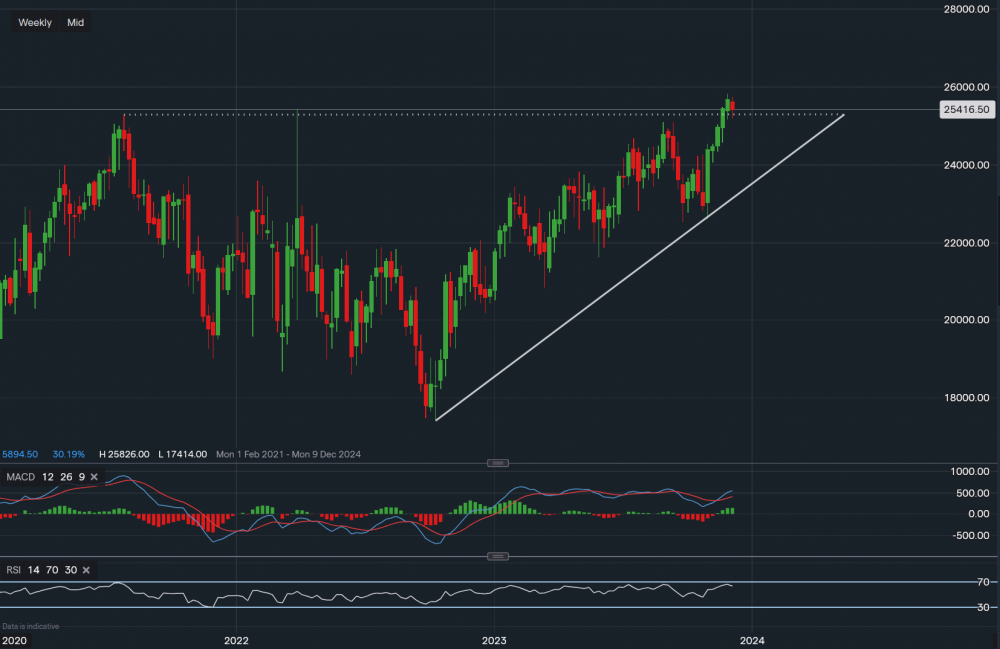Click the 2020 label on time axis
The height and width of the screenshot is (649, 1000).
(14, 640)
